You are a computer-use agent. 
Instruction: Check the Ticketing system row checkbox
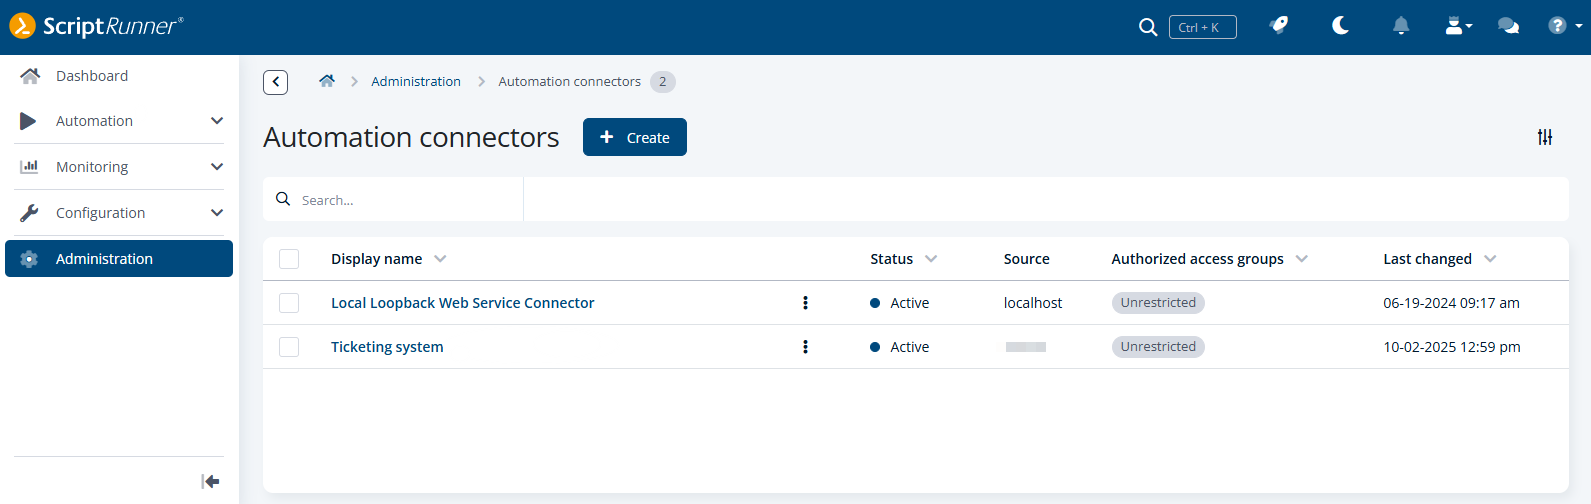[x=289, y=347]
